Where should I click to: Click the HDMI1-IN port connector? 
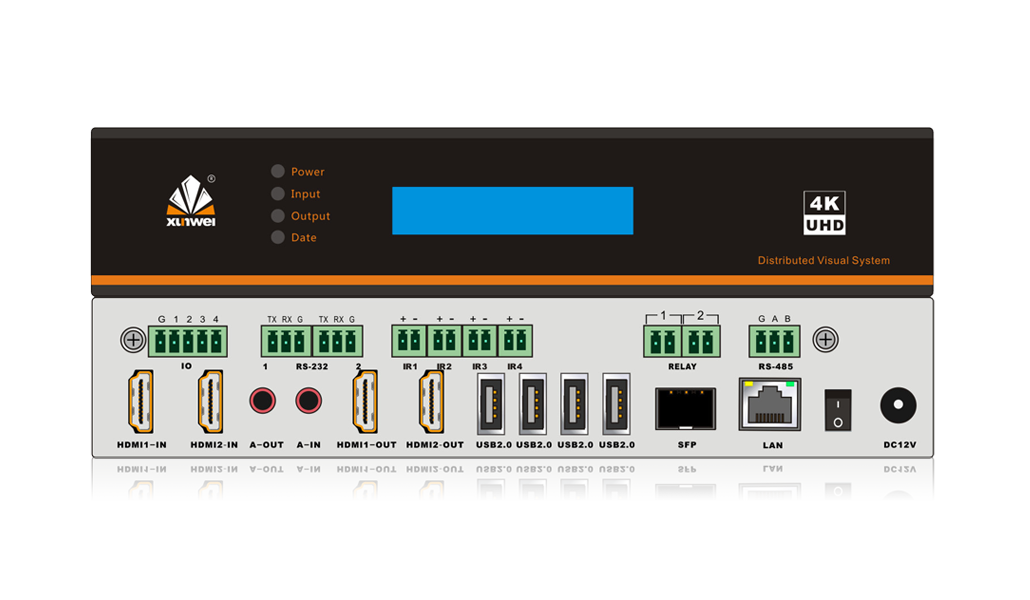pyautogui.click(x=140, y=402)
